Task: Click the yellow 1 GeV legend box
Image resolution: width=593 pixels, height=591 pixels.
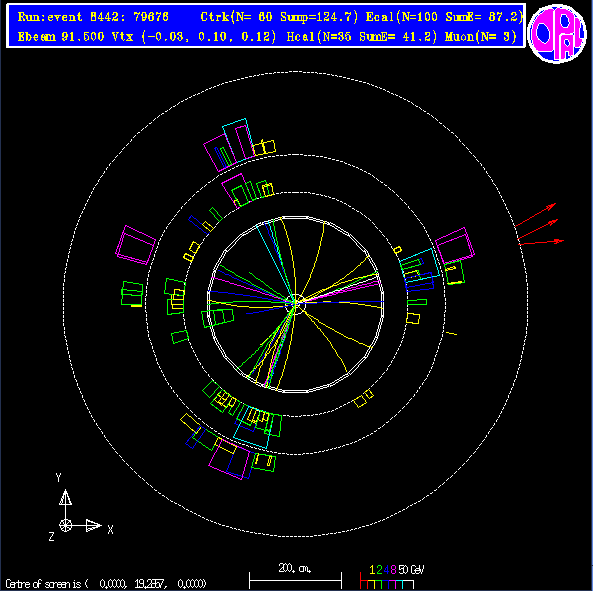Action: [x=372, y=585]
